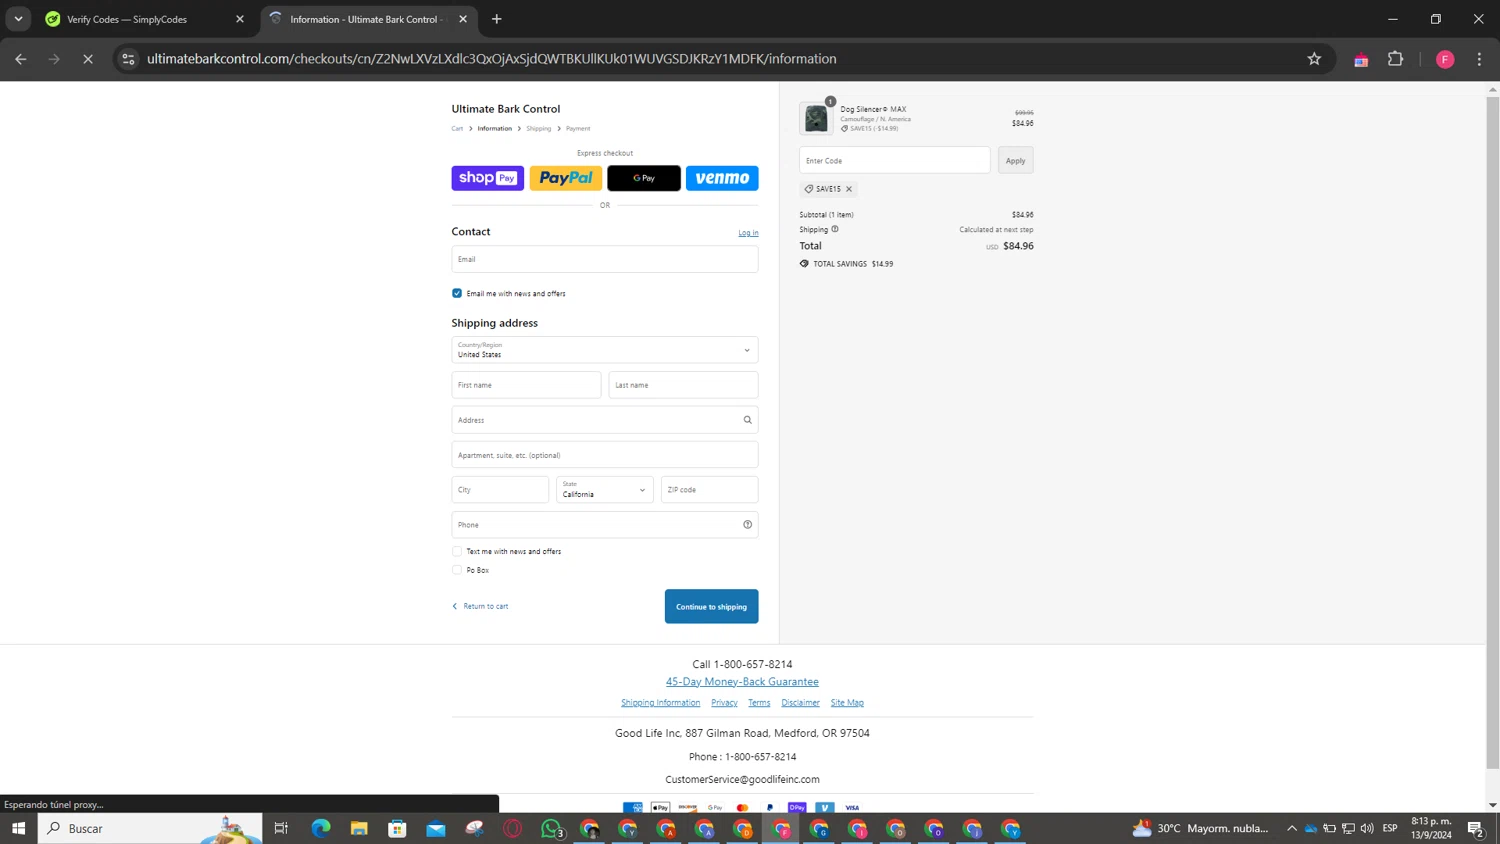The width and height of the screenshot is (1500, 844).
Task: Click the First name field
Action: [526, 385]
